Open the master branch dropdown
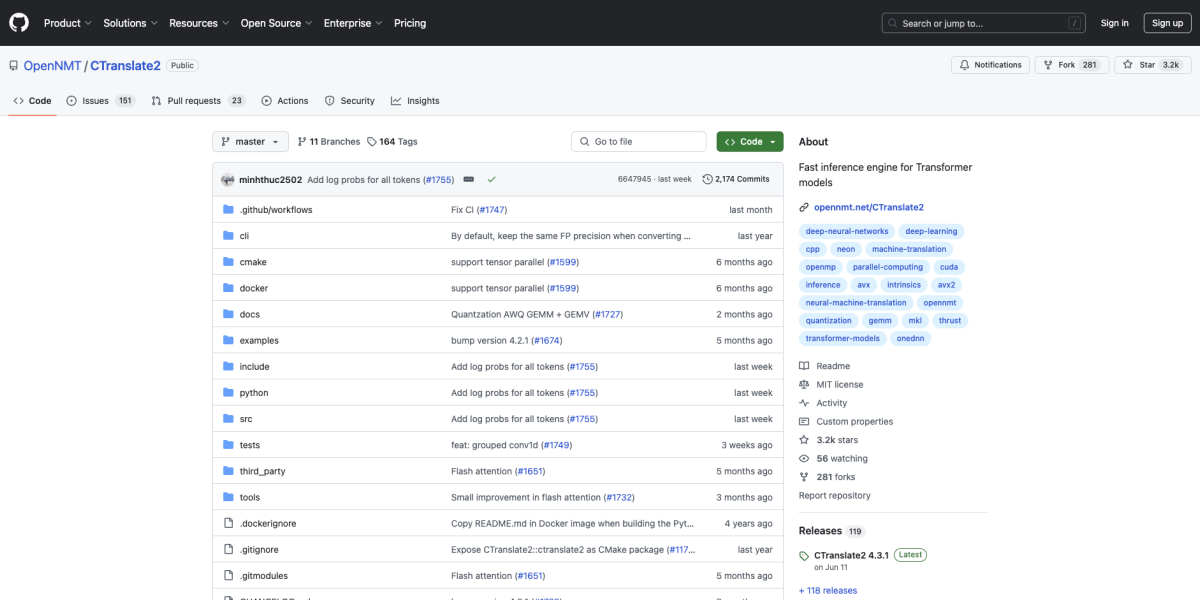This screenshot has width=1200, height=600. point(250,142)
